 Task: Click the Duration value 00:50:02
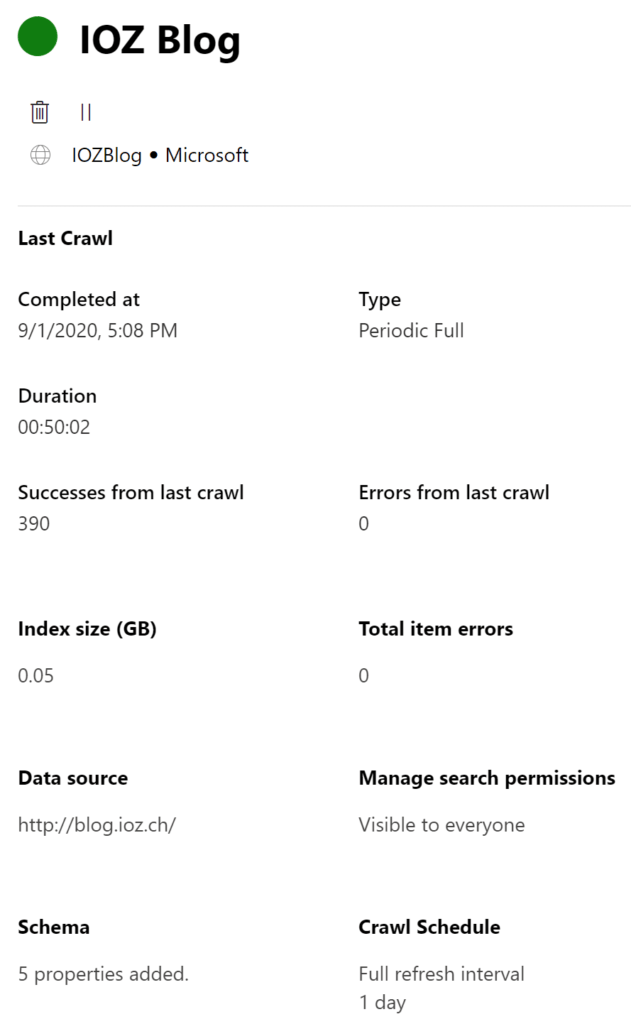tap(54, 427)
